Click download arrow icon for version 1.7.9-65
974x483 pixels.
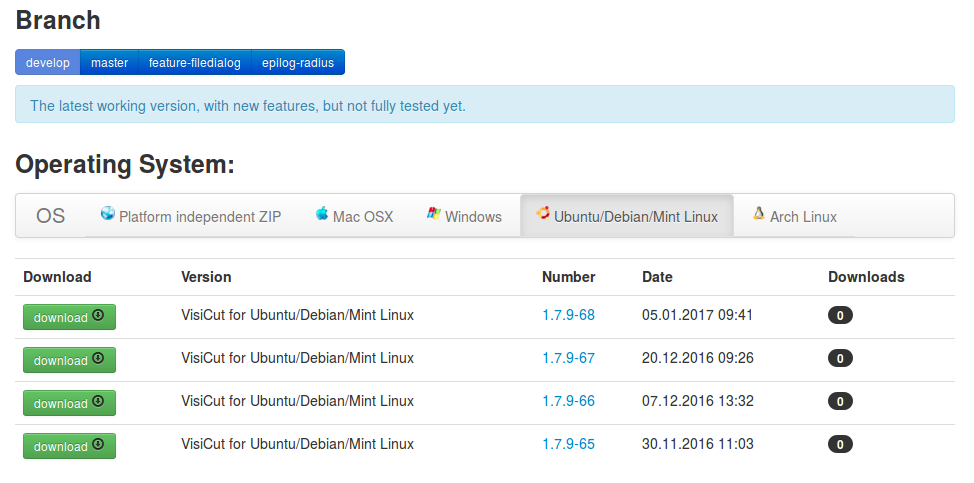click(x=98, y=444)
